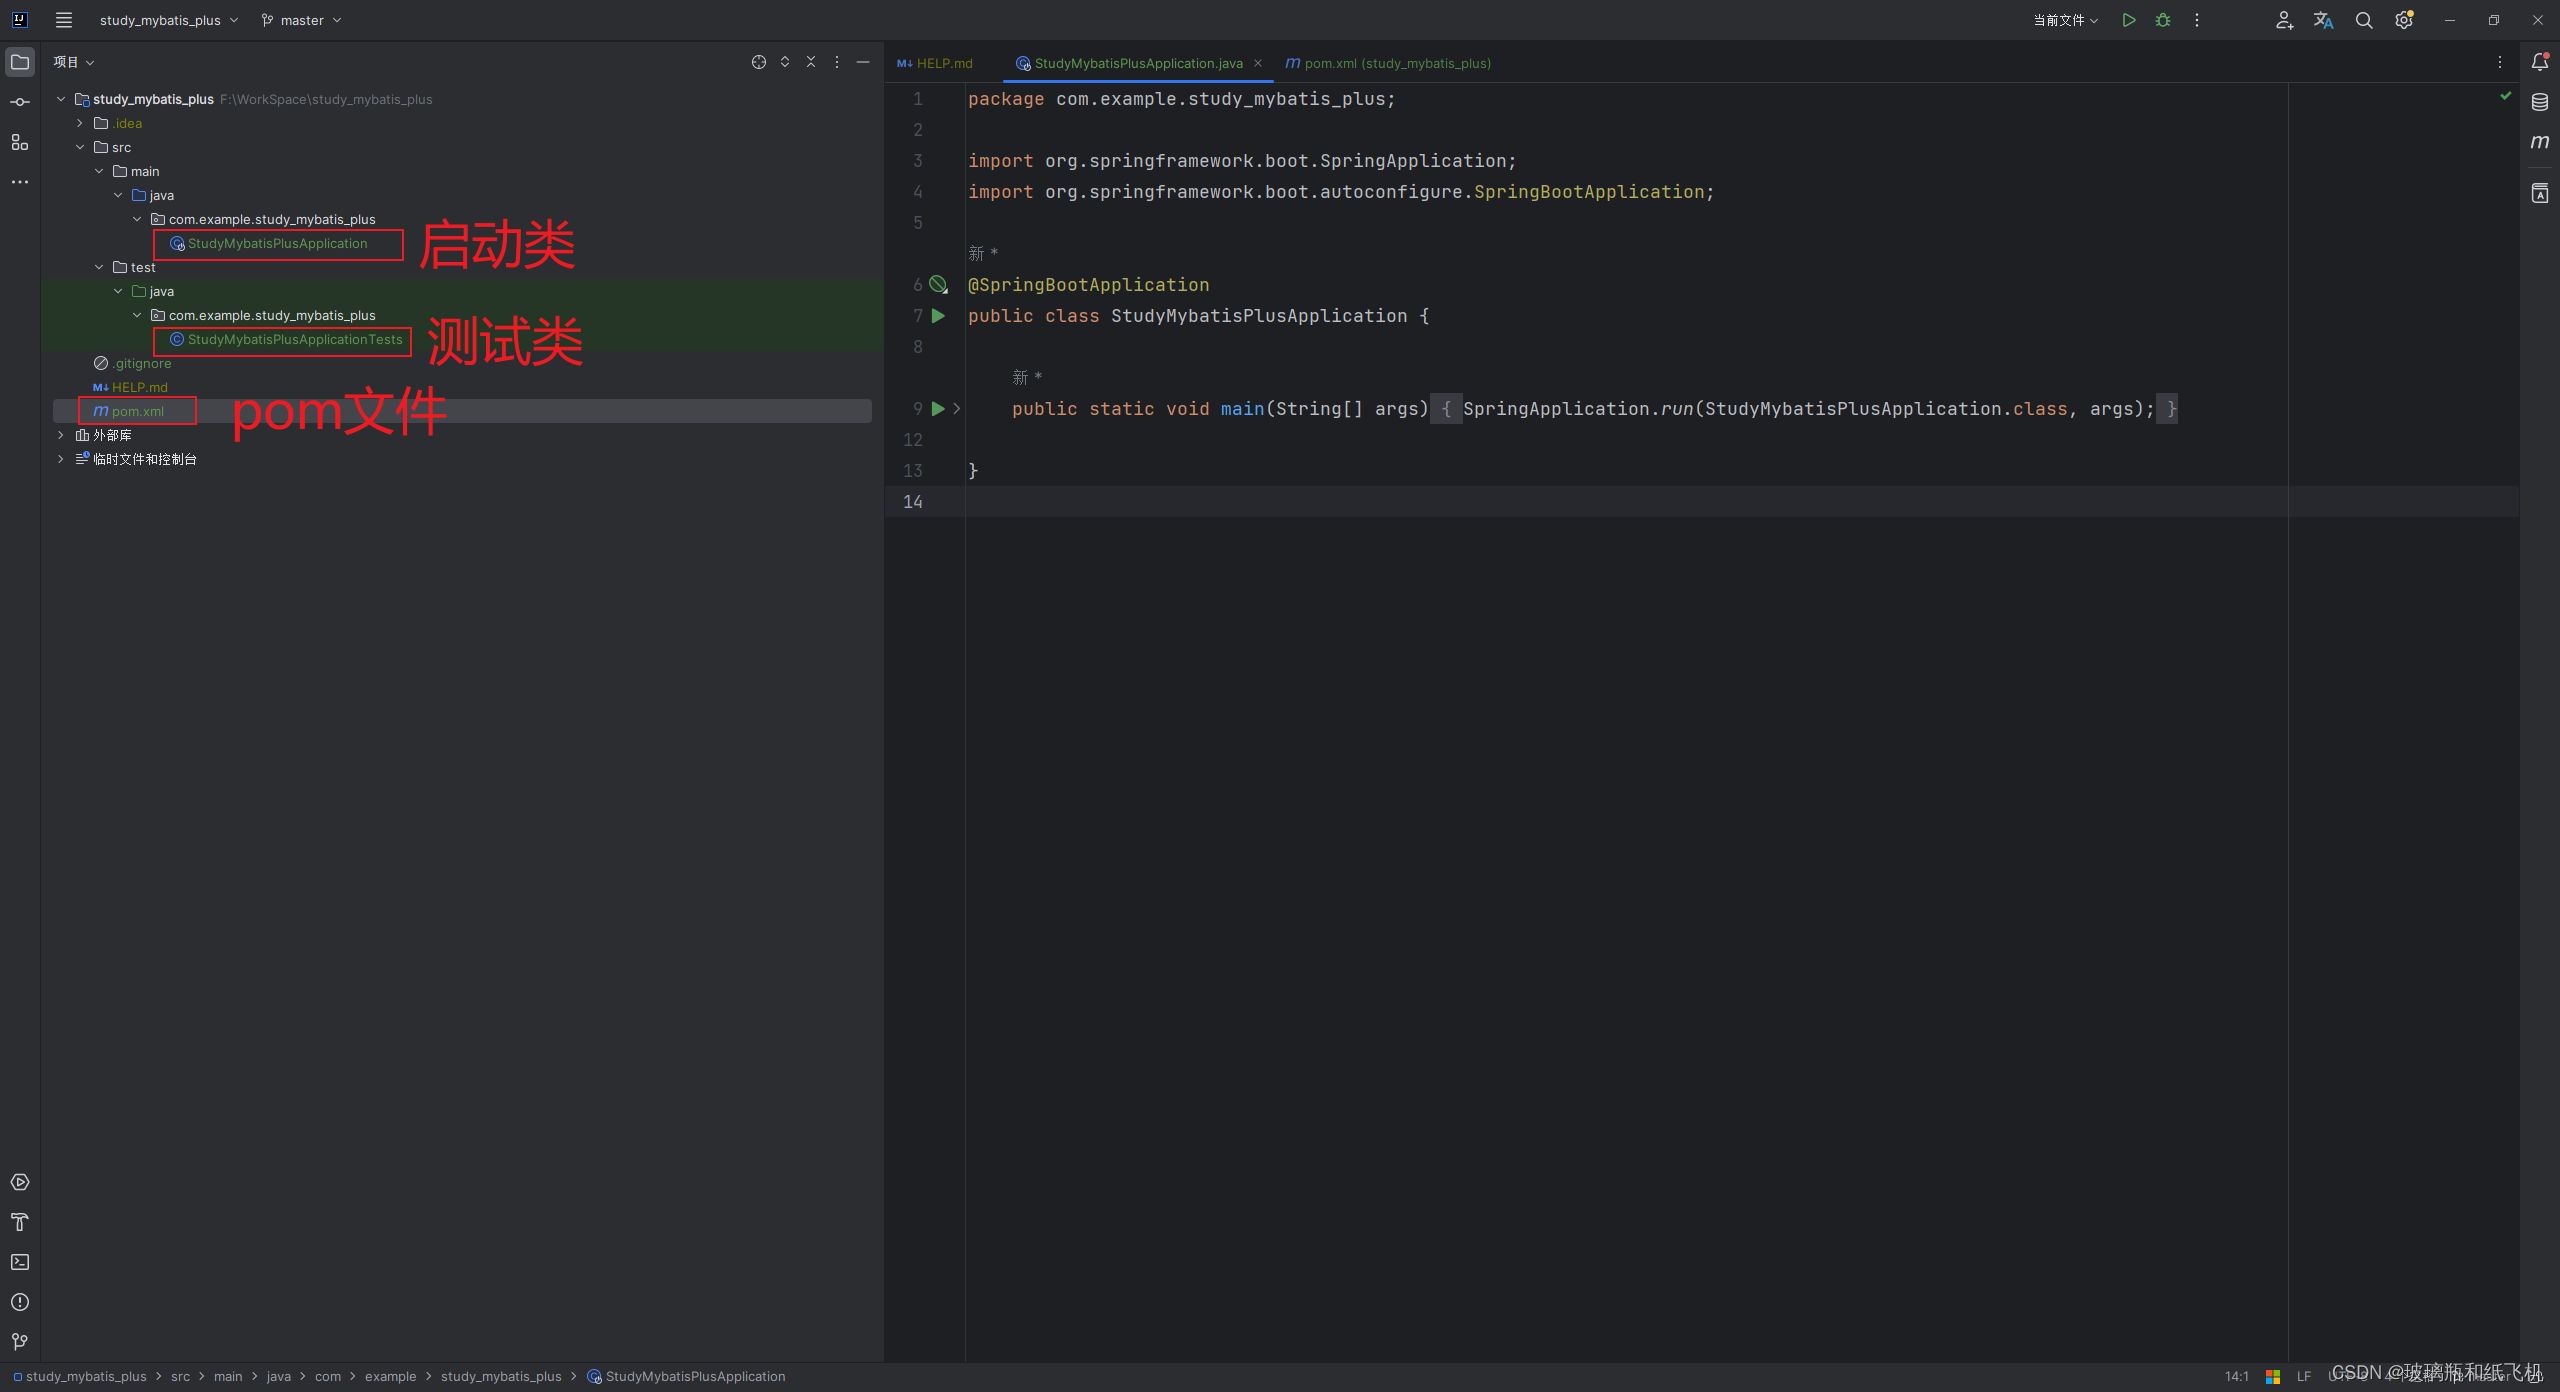2560x1392 pixels.
Task: Expand the 外部库 node
Action: tap(61, 435)
